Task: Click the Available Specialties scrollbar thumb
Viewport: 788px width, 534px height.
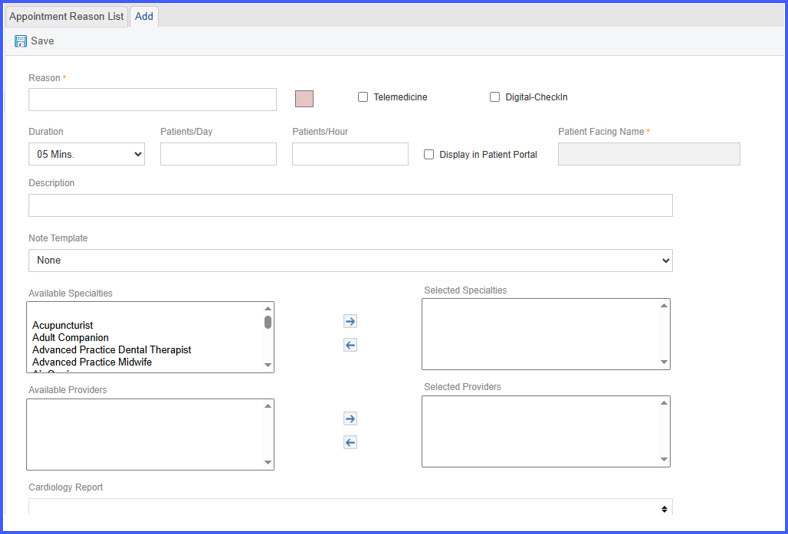Action: click(x=268, y=322)
